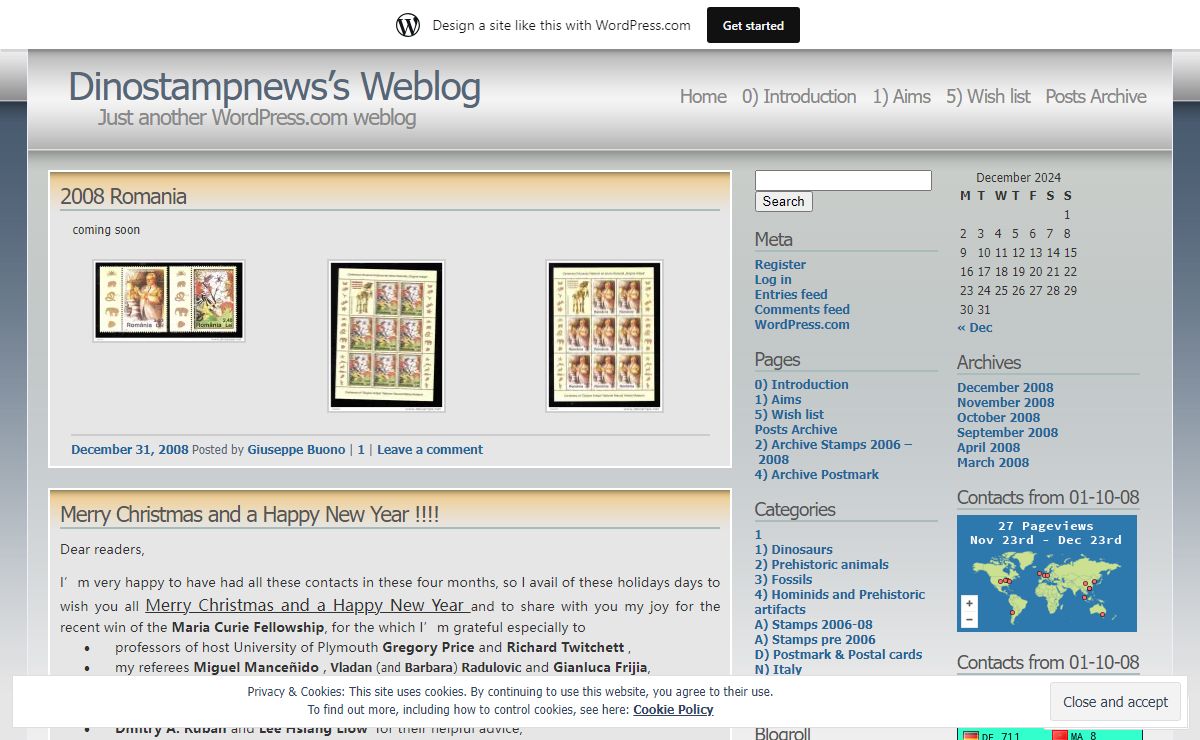Select the 1) Dinosaurs category

click(794, 550)
